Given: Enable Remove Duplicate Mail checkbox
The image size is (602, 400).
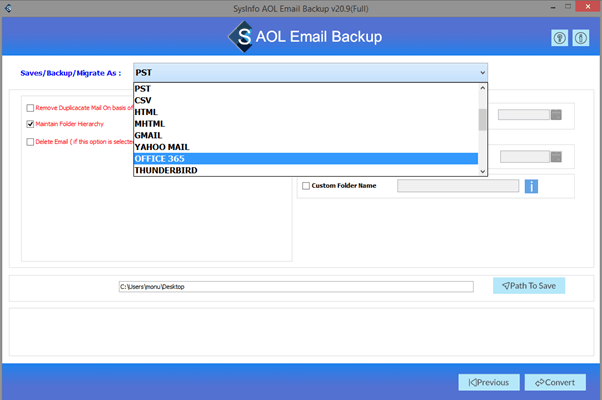Looking at the screenshot, I should (x=30, y=108).
